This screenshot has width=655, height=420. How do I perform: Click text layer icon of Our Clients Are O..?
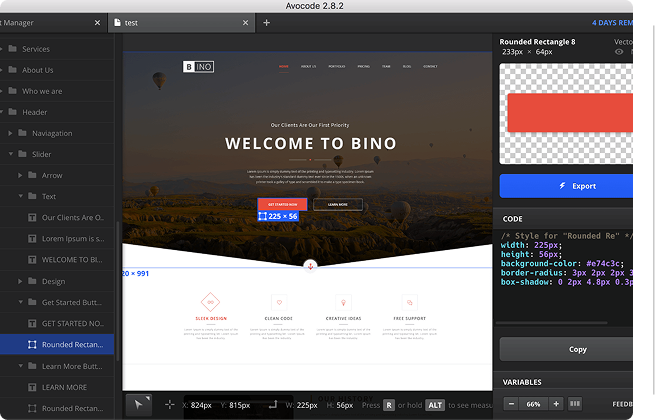[x=32, y=217]
